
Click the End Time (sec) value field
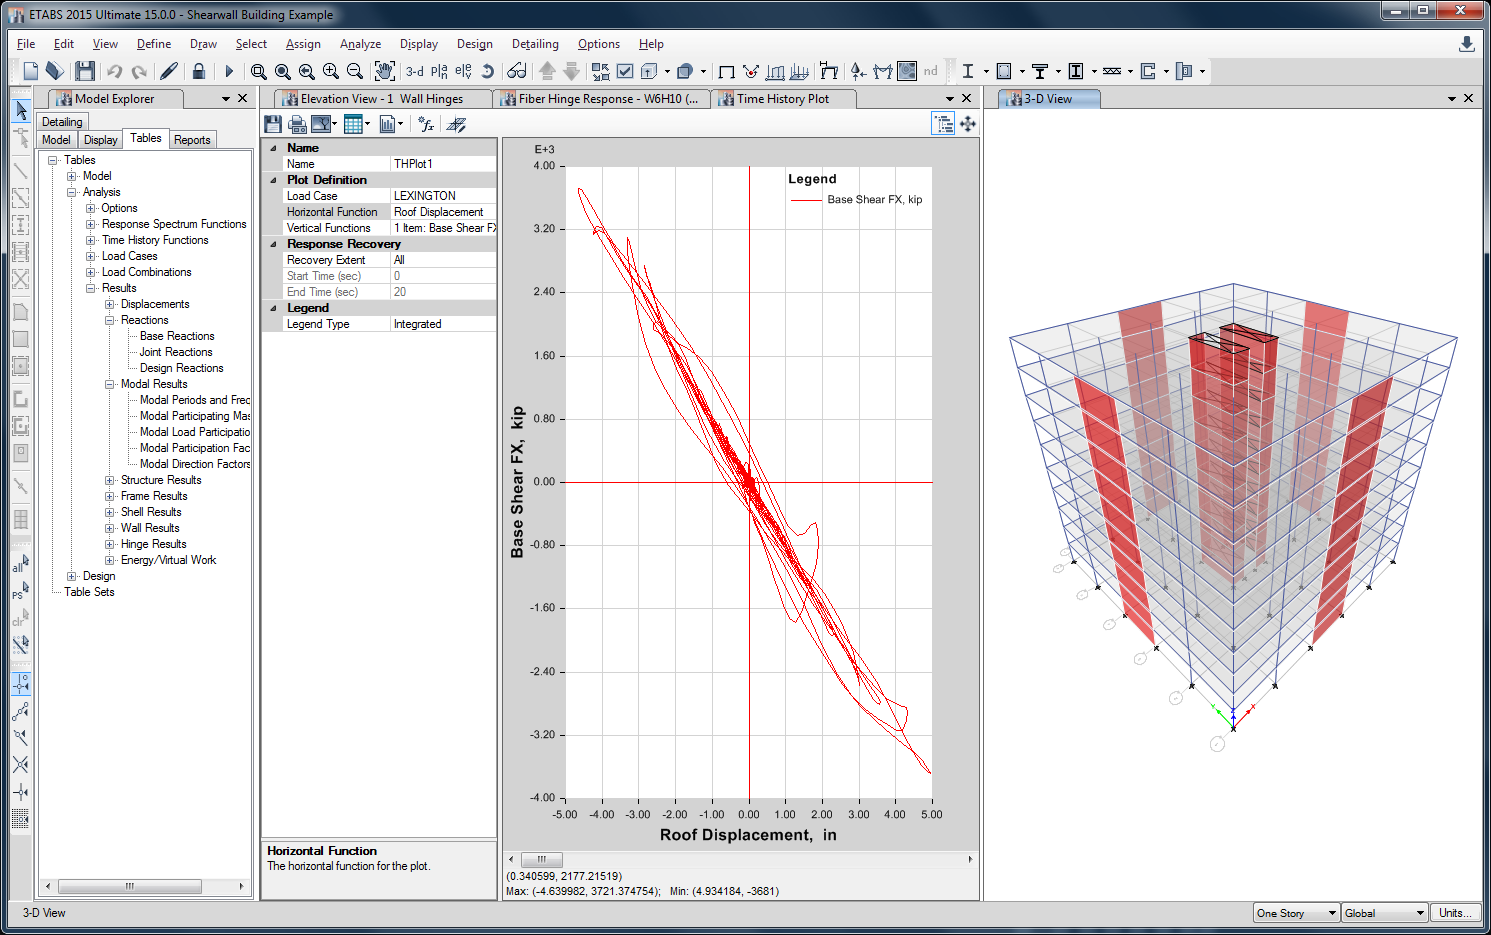[x=443, y=292]
